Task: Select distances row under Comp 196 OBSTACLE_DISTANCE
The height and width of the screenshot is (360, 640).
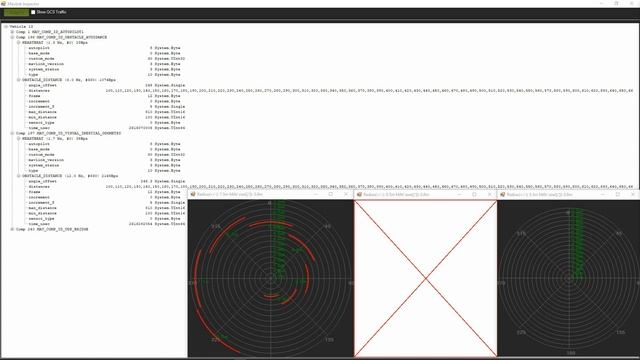Action: pyautogui.click(x=331, y=91)
